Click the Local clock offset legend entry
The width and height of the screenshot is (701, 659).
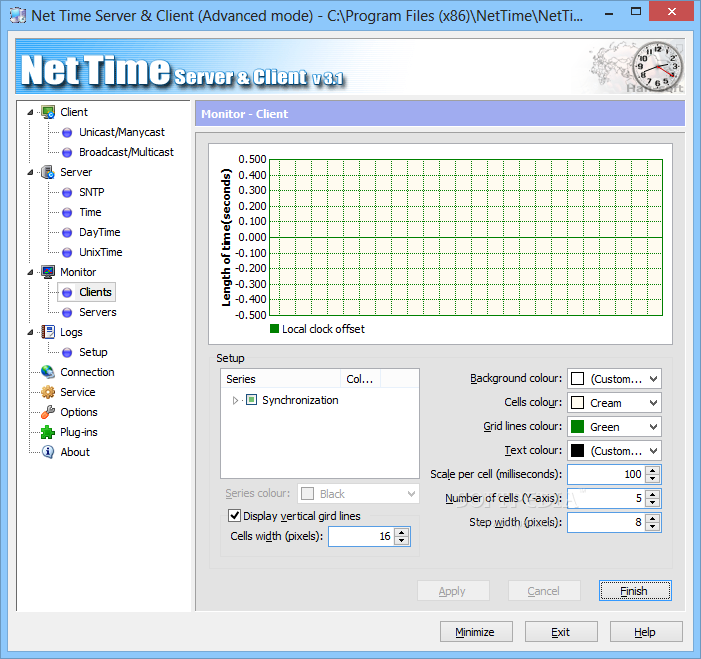[x=317, y=329]
